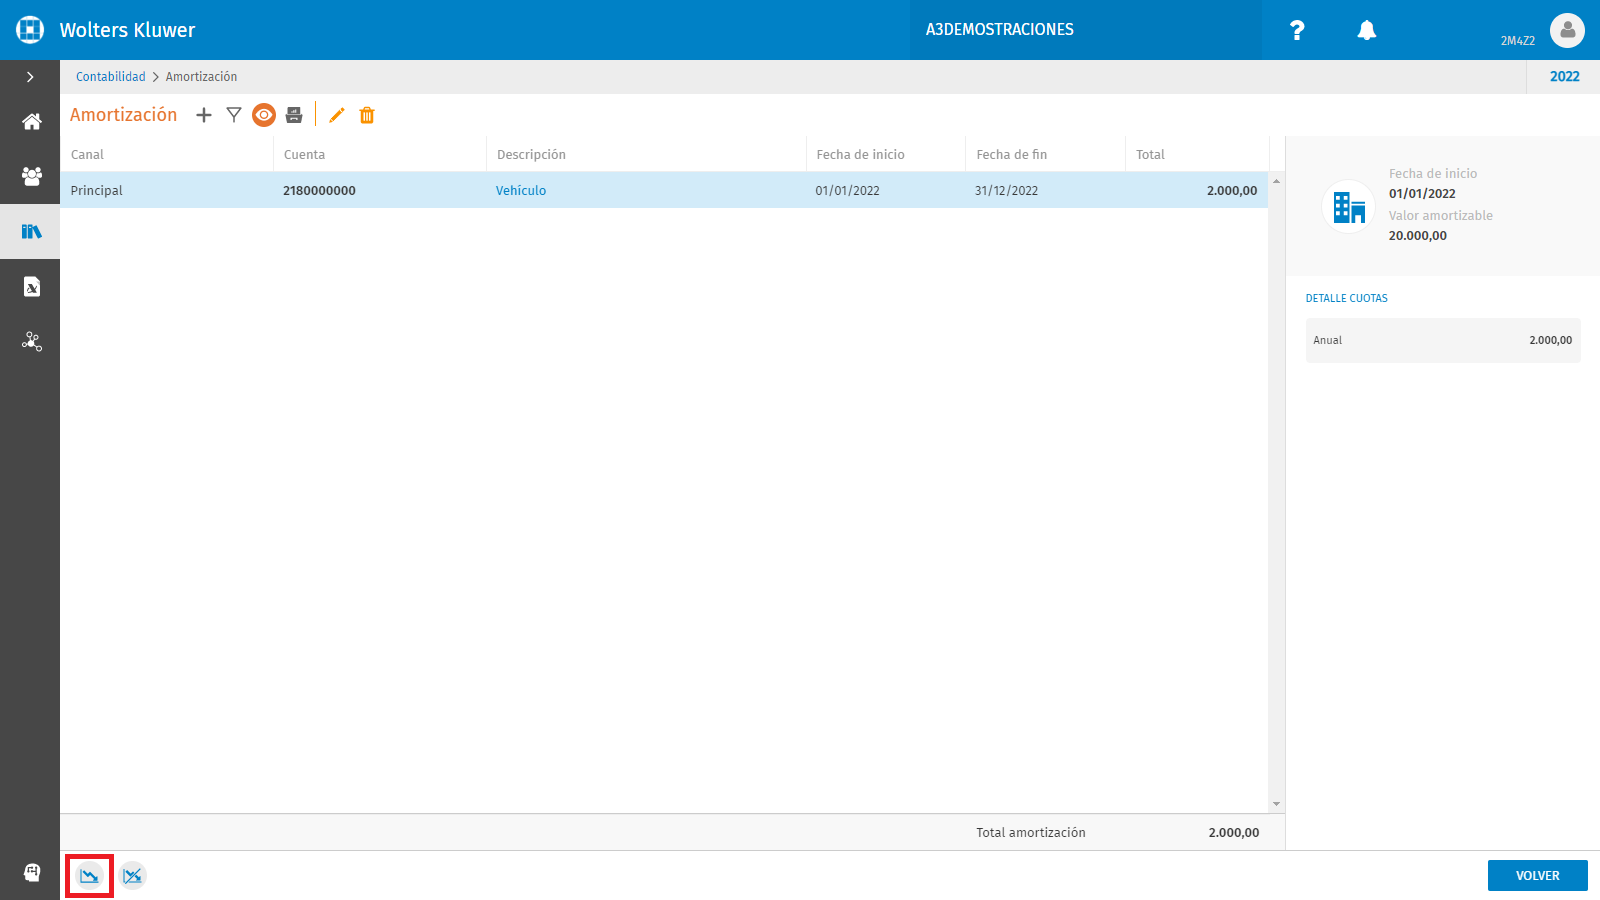Sort by Cuenta column header
The width and height of the screenshot is (1600, 900).
pos(304,155)
